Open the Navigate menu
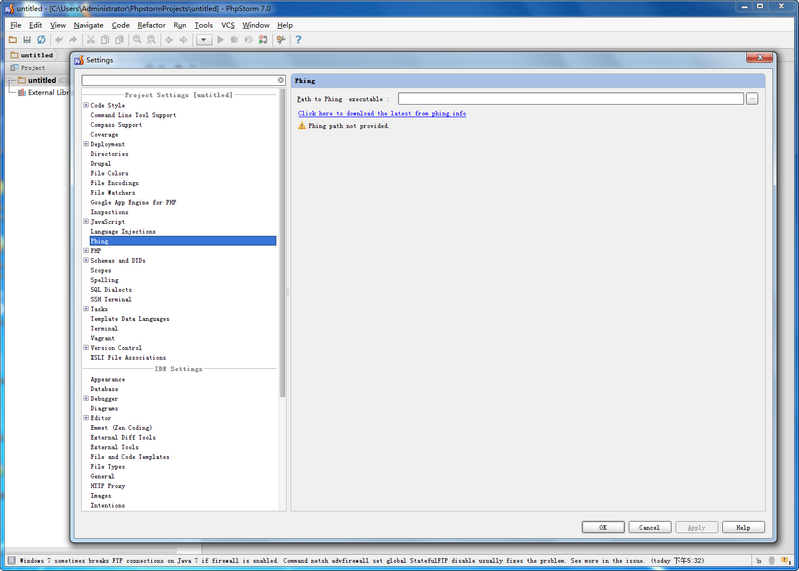The image size is (799, 571). click(88, 25)
